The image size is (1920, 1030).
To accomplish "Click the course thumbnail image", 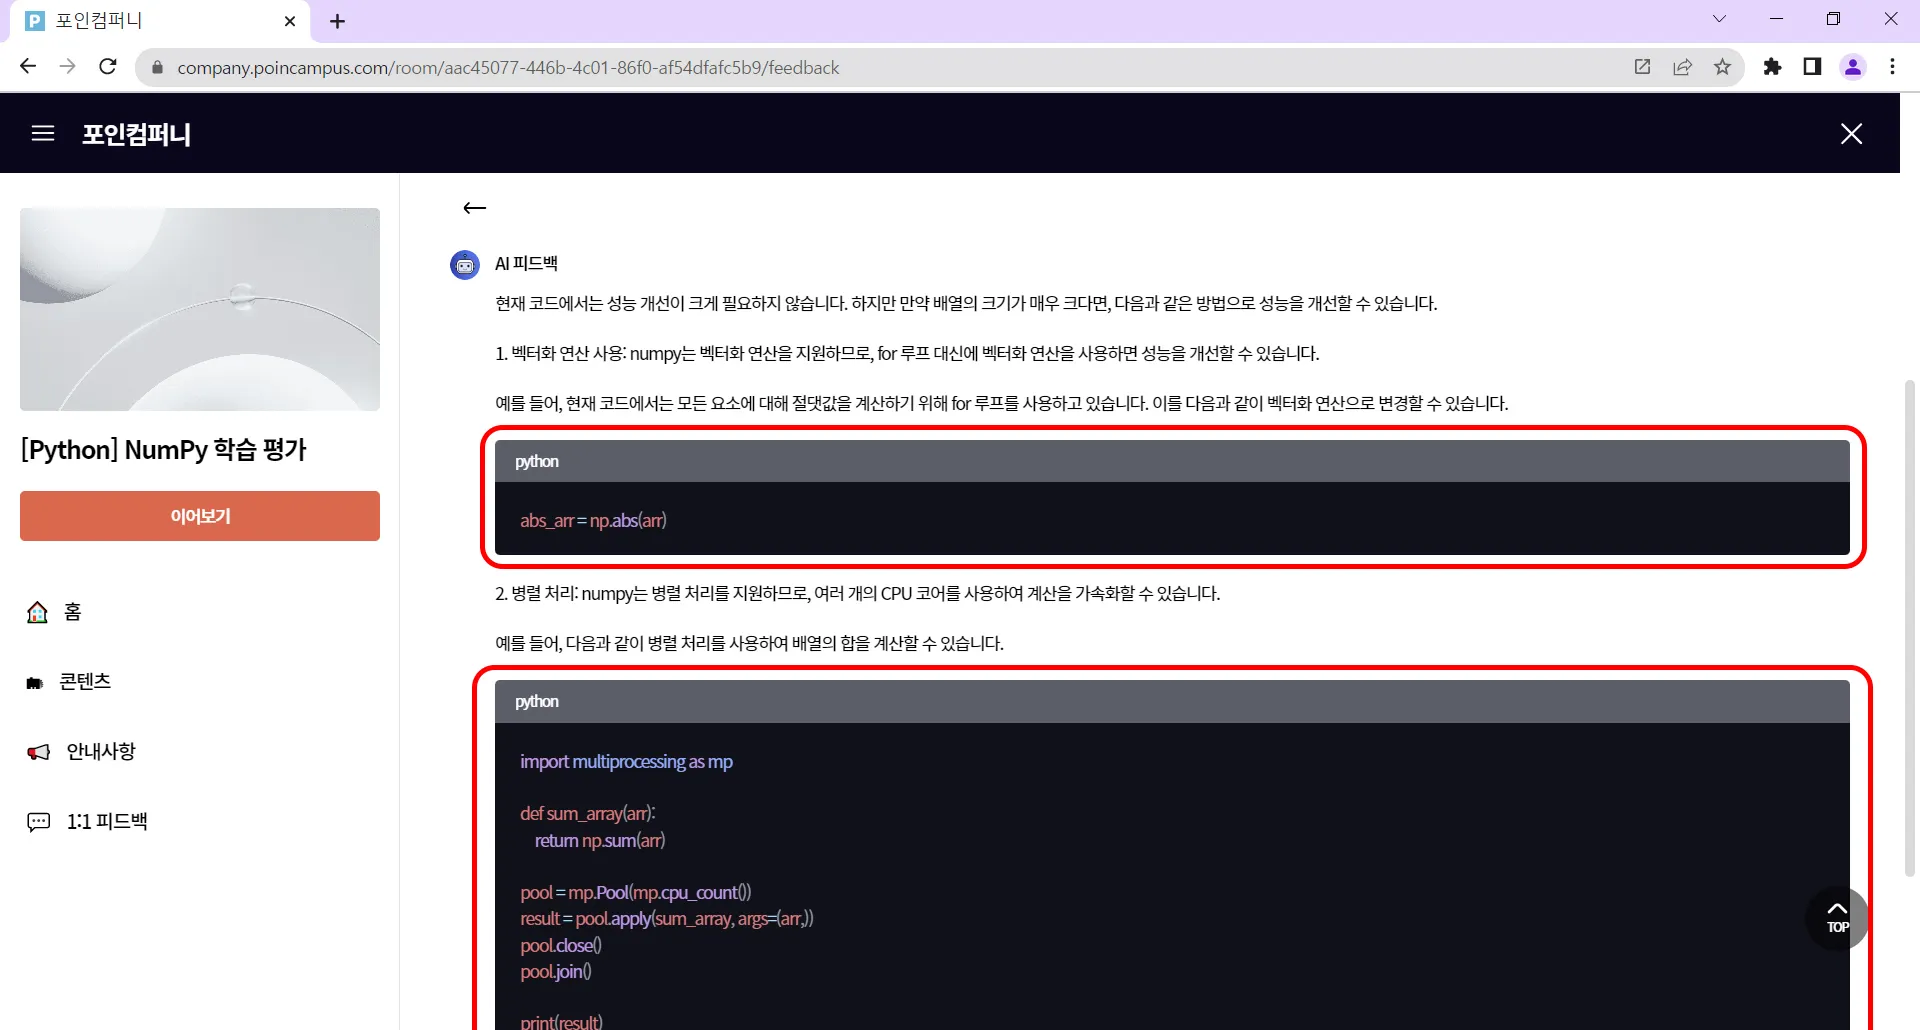I will point(200,309).
